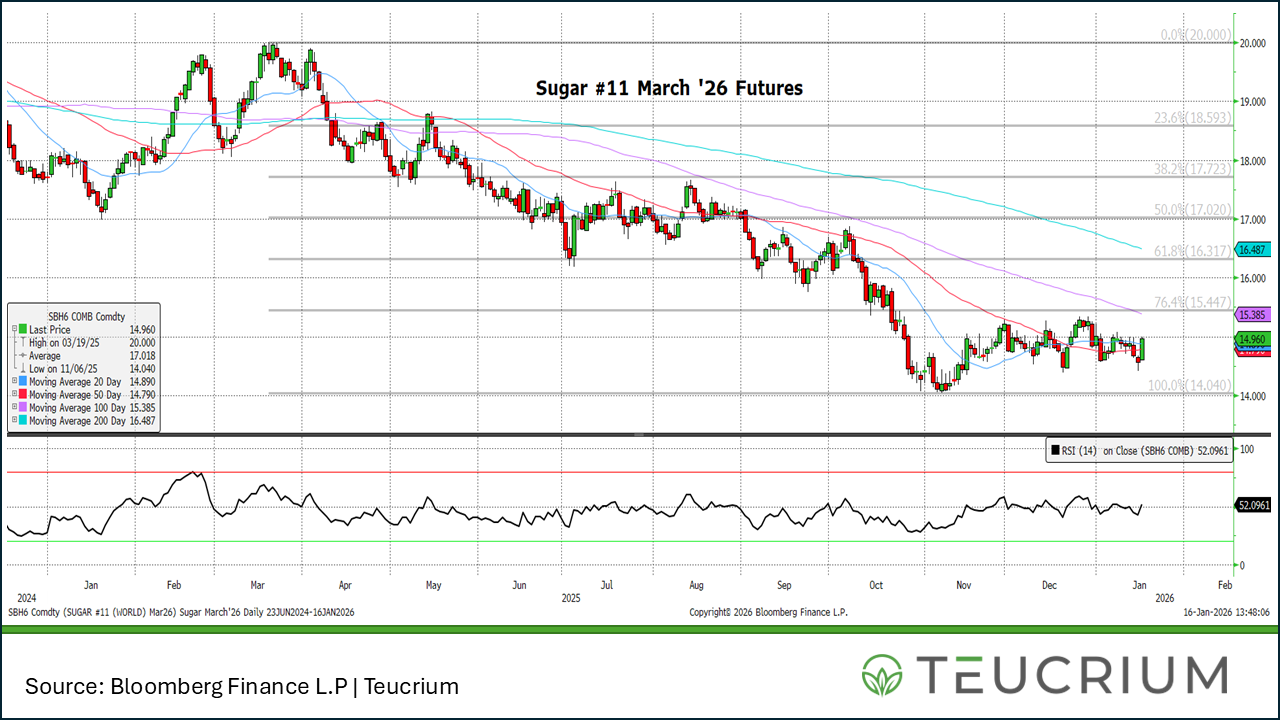Click the cyan 16.487 price axis tag

pos(1253,249)
